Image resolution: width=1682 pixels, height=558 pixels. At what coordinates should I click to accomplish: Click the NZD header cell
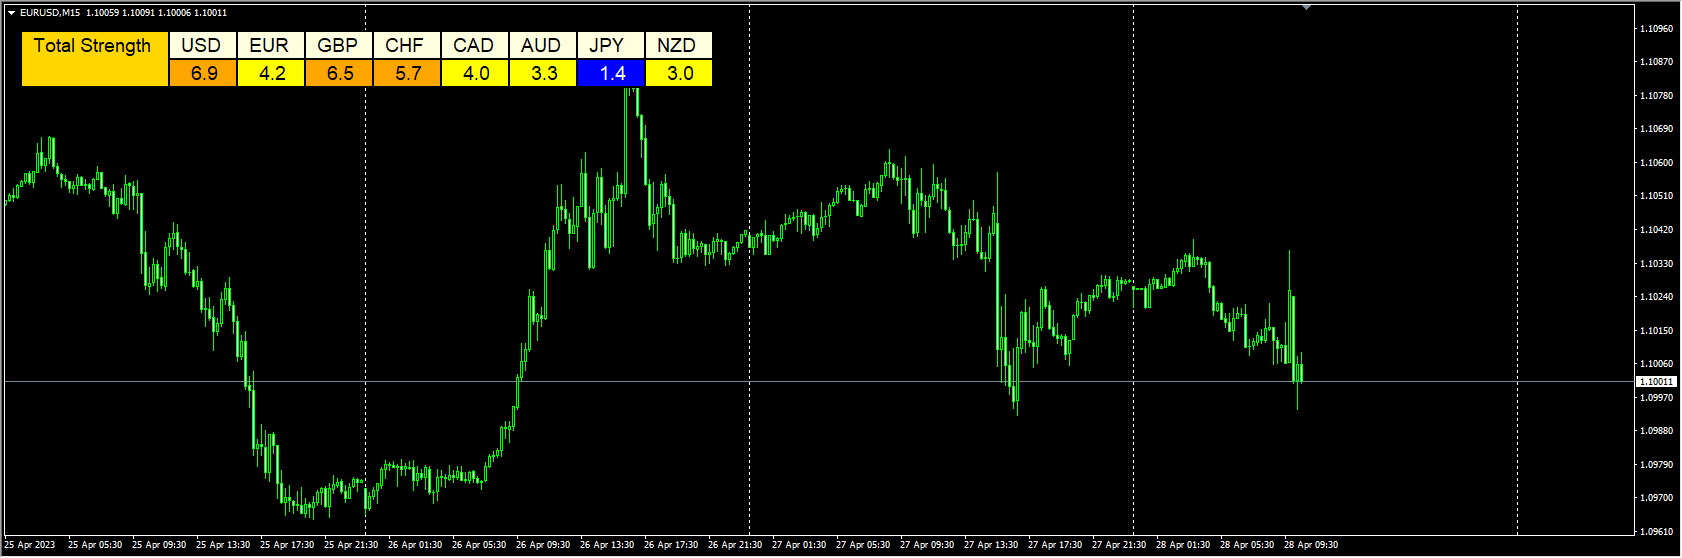tap(678, 45)
